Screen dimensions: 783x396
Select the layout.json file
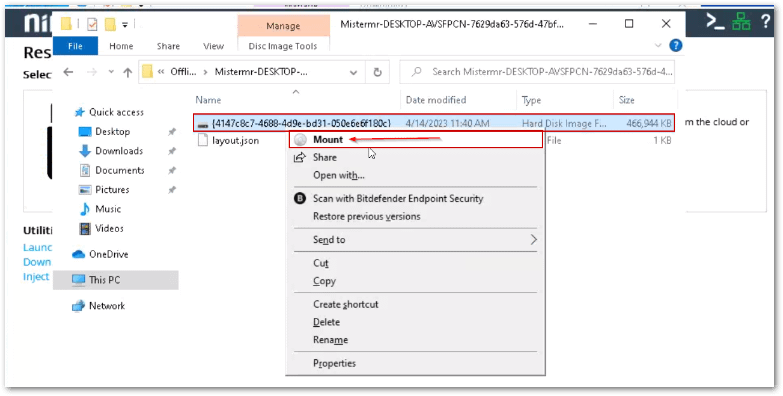235,140
